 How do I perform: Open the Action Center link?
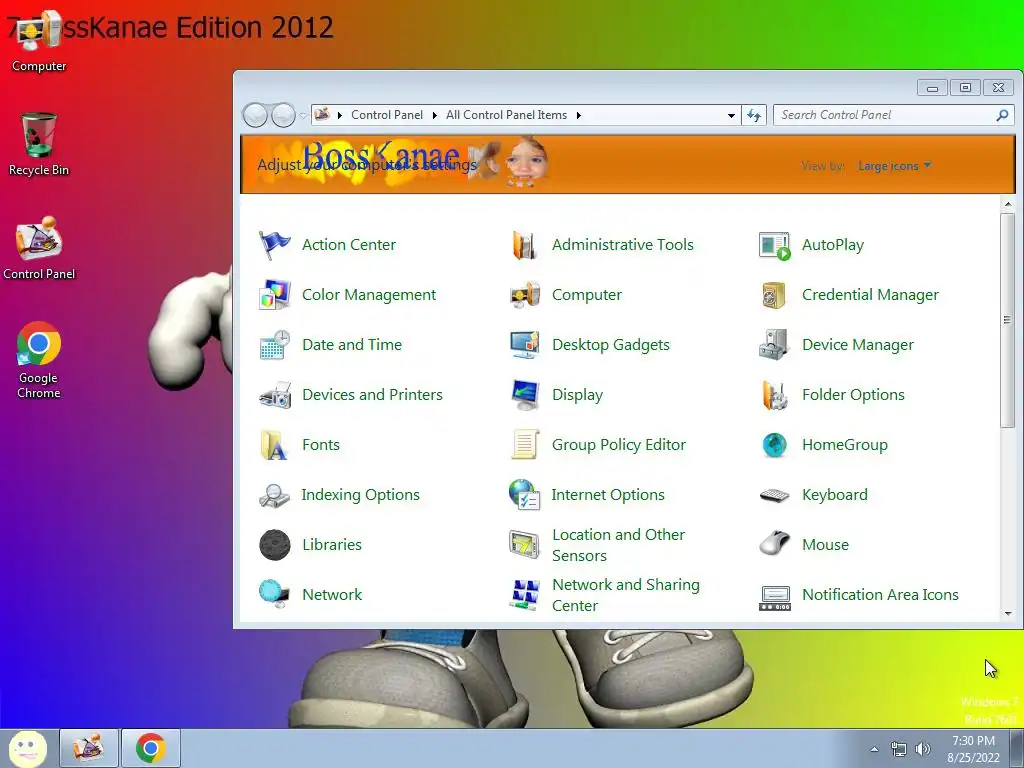point(349,245)
